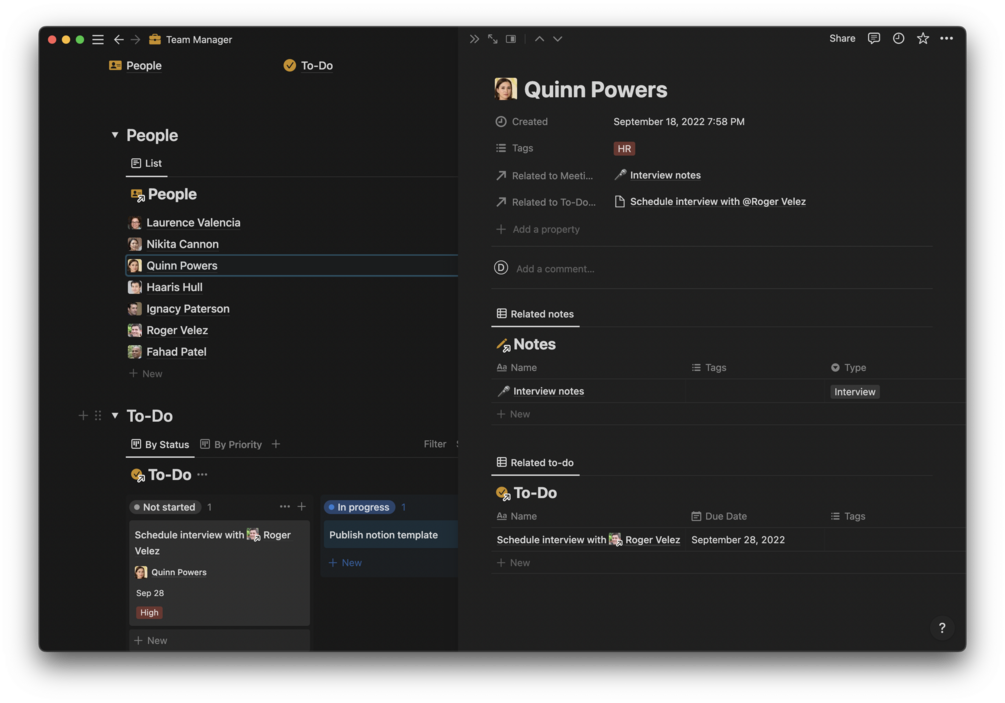Collapse the To-Do section disclosure triangle
The height and width of the screenshot is (703, 1005).
115,416
